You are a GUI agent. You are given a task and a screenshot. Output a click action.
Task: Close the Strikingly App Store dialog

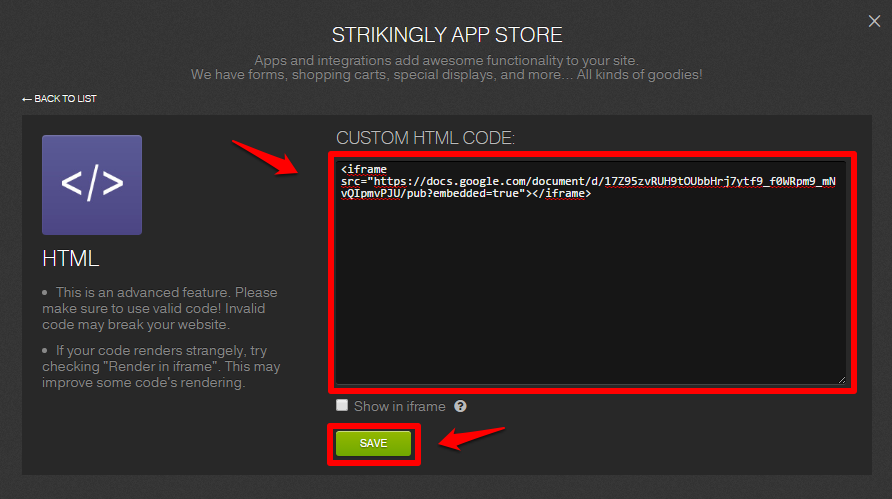(x=874, y=21)
